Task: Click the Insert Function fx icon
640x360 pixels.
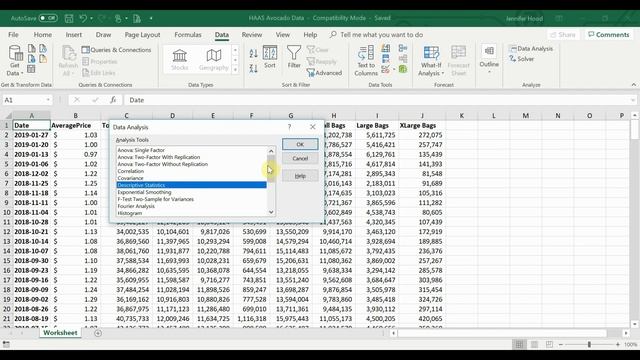Action: [x=113, y=100]
